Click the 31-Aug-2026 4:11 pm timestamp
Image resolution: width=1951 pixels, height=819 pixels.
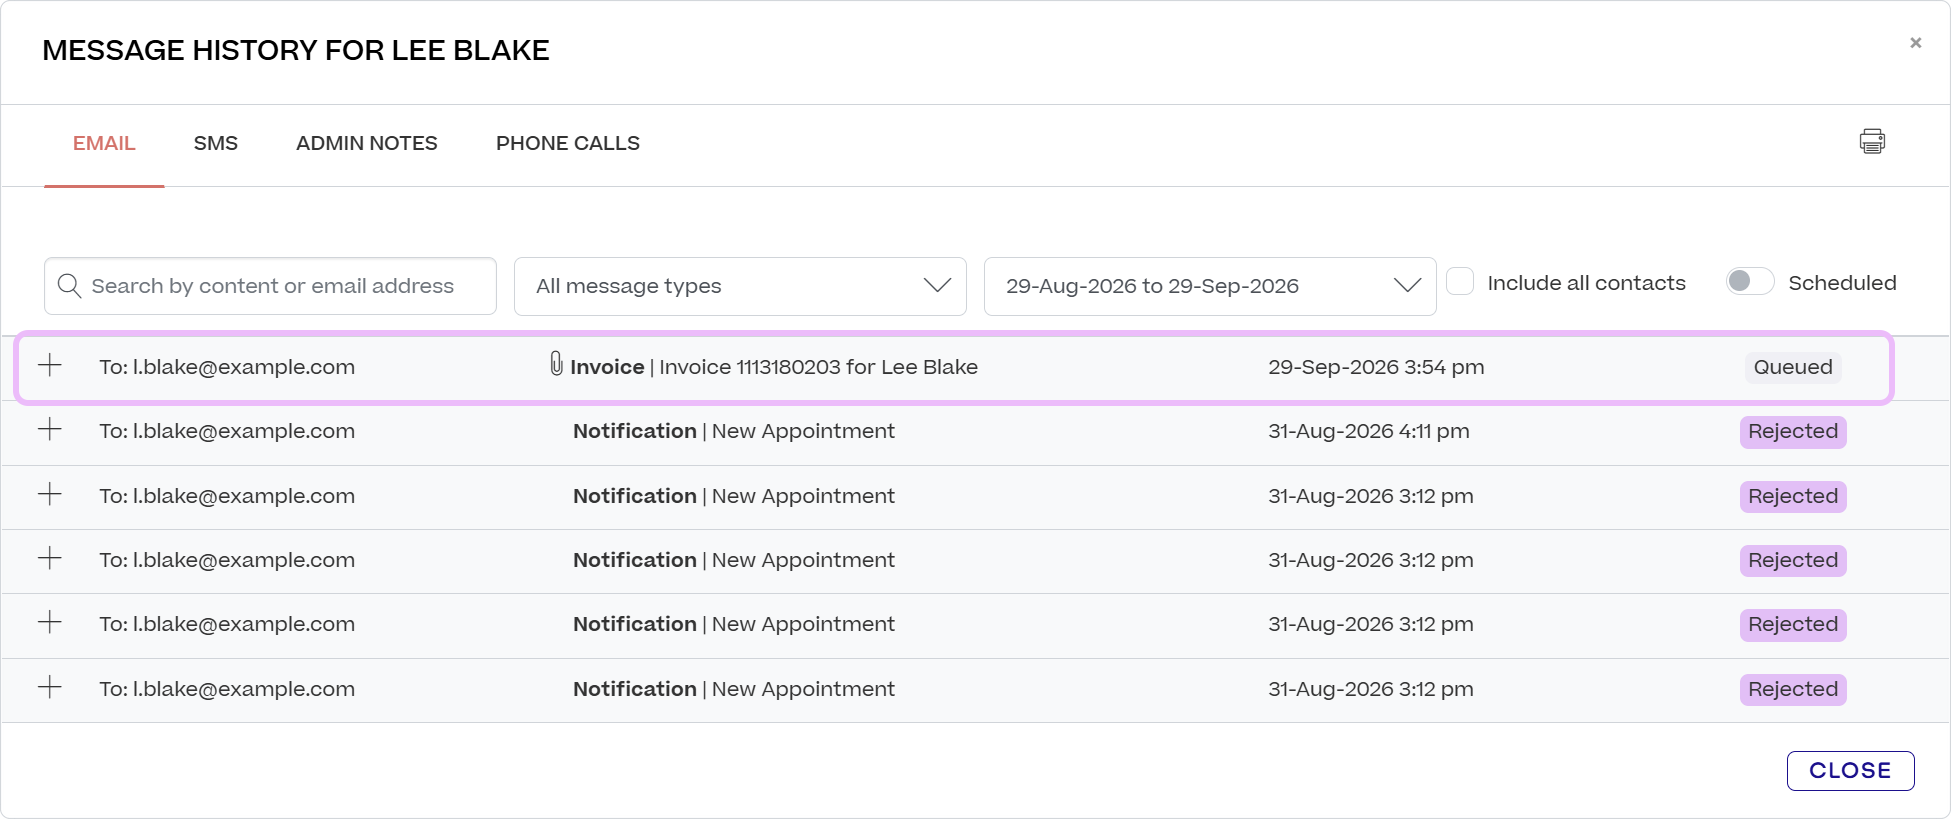point(1369,431)
